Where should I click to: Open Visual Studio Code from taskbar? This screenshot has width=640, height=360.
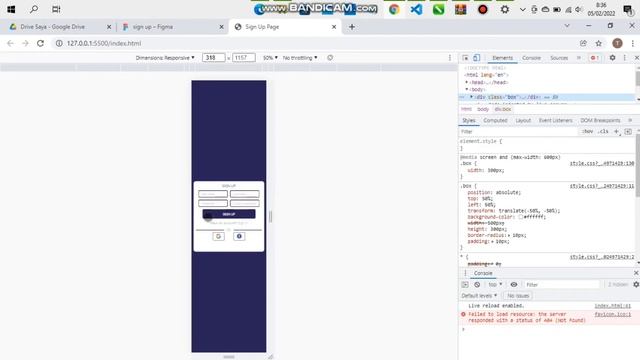[x=416, y=9]
